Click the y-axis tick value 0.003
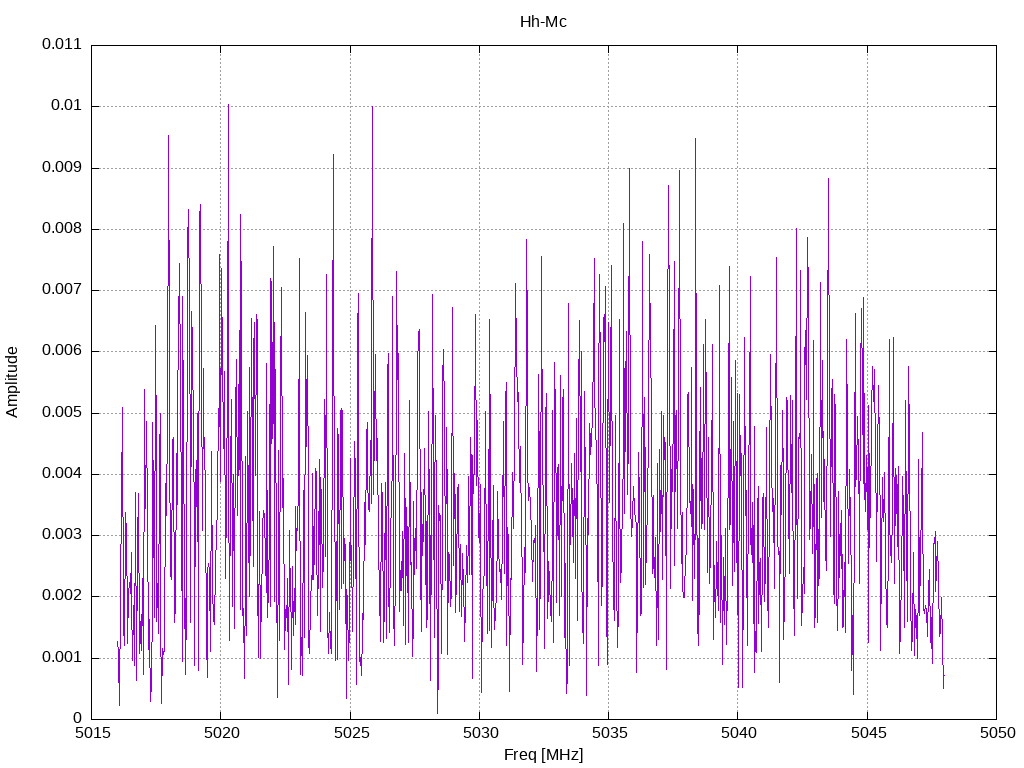Screen dimensions: 1024x768 point(62,534)
